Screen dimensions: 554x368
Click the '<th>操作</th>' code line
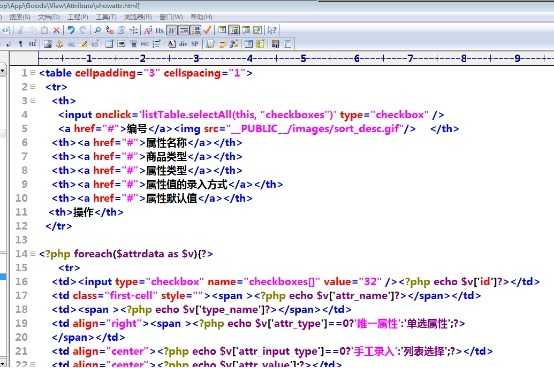86,212
